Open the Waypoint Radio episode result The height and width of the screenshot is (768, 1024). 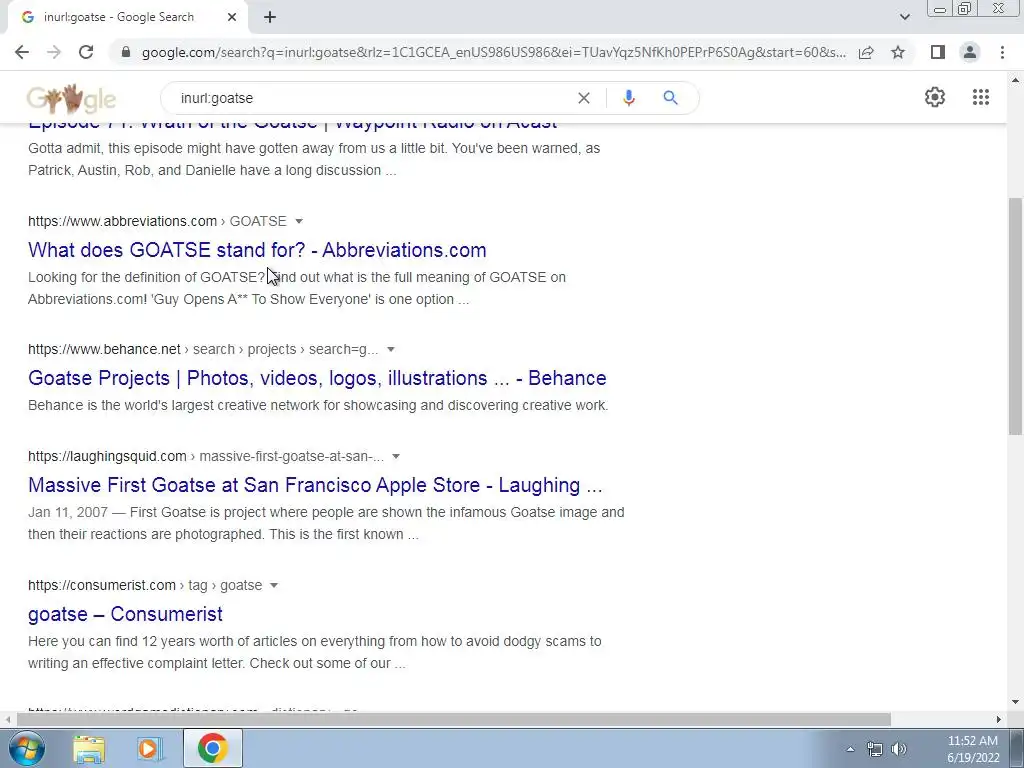click(x=293, y=125)
